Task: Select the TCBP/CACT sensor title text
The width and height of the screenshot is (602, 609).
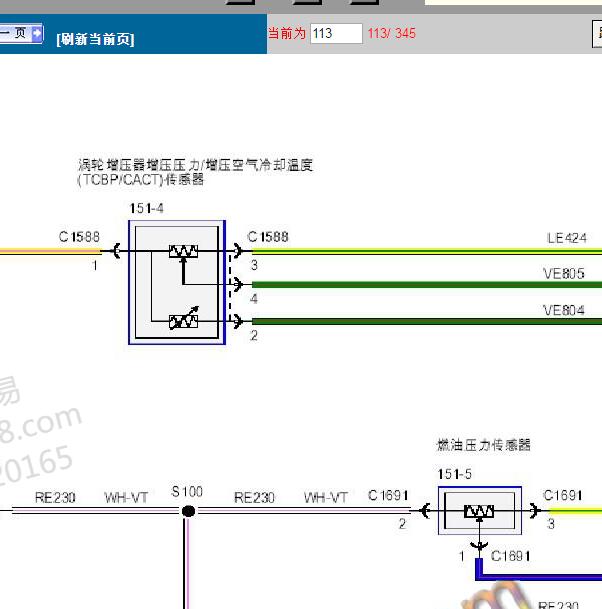Action: tap(195, 172)
